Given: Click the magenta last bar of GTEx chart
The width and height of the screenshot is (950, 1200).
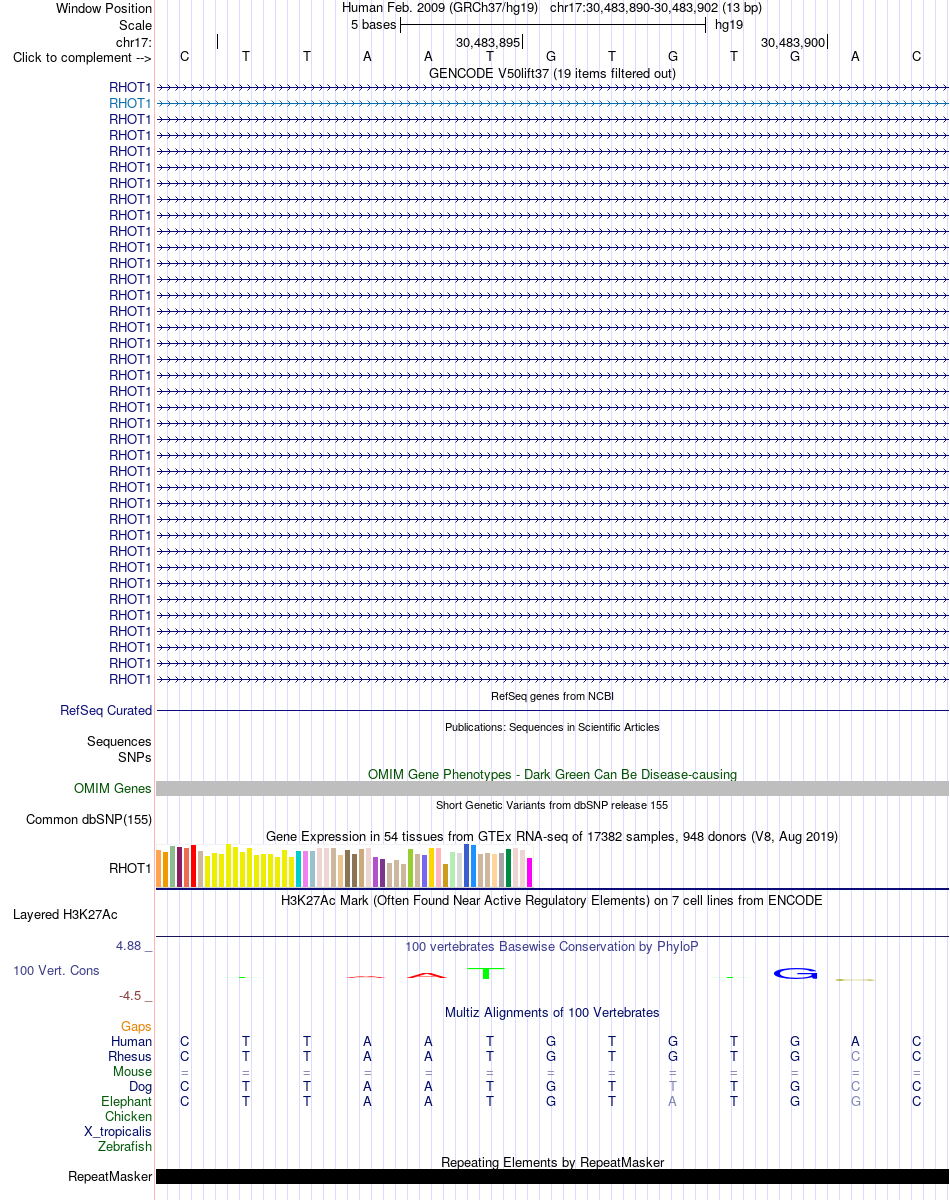Looking at the screenshot, I should [530, 872].
